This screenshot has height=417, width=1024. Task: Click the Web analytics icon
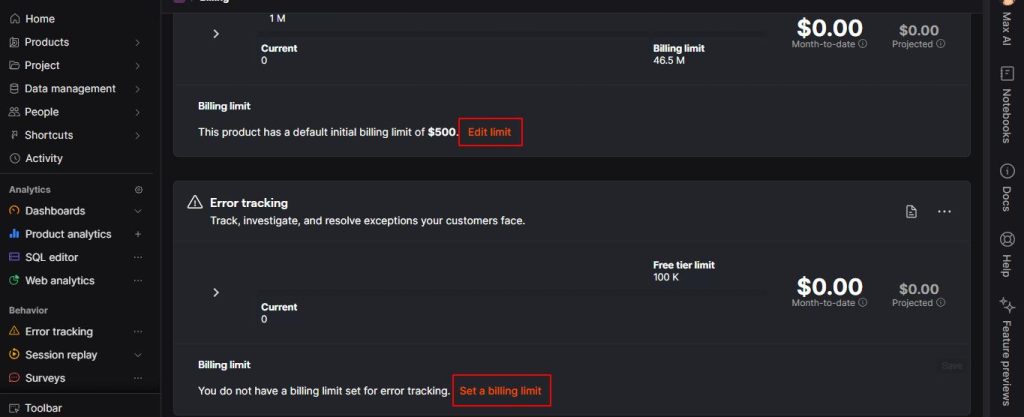coord(14,281)
